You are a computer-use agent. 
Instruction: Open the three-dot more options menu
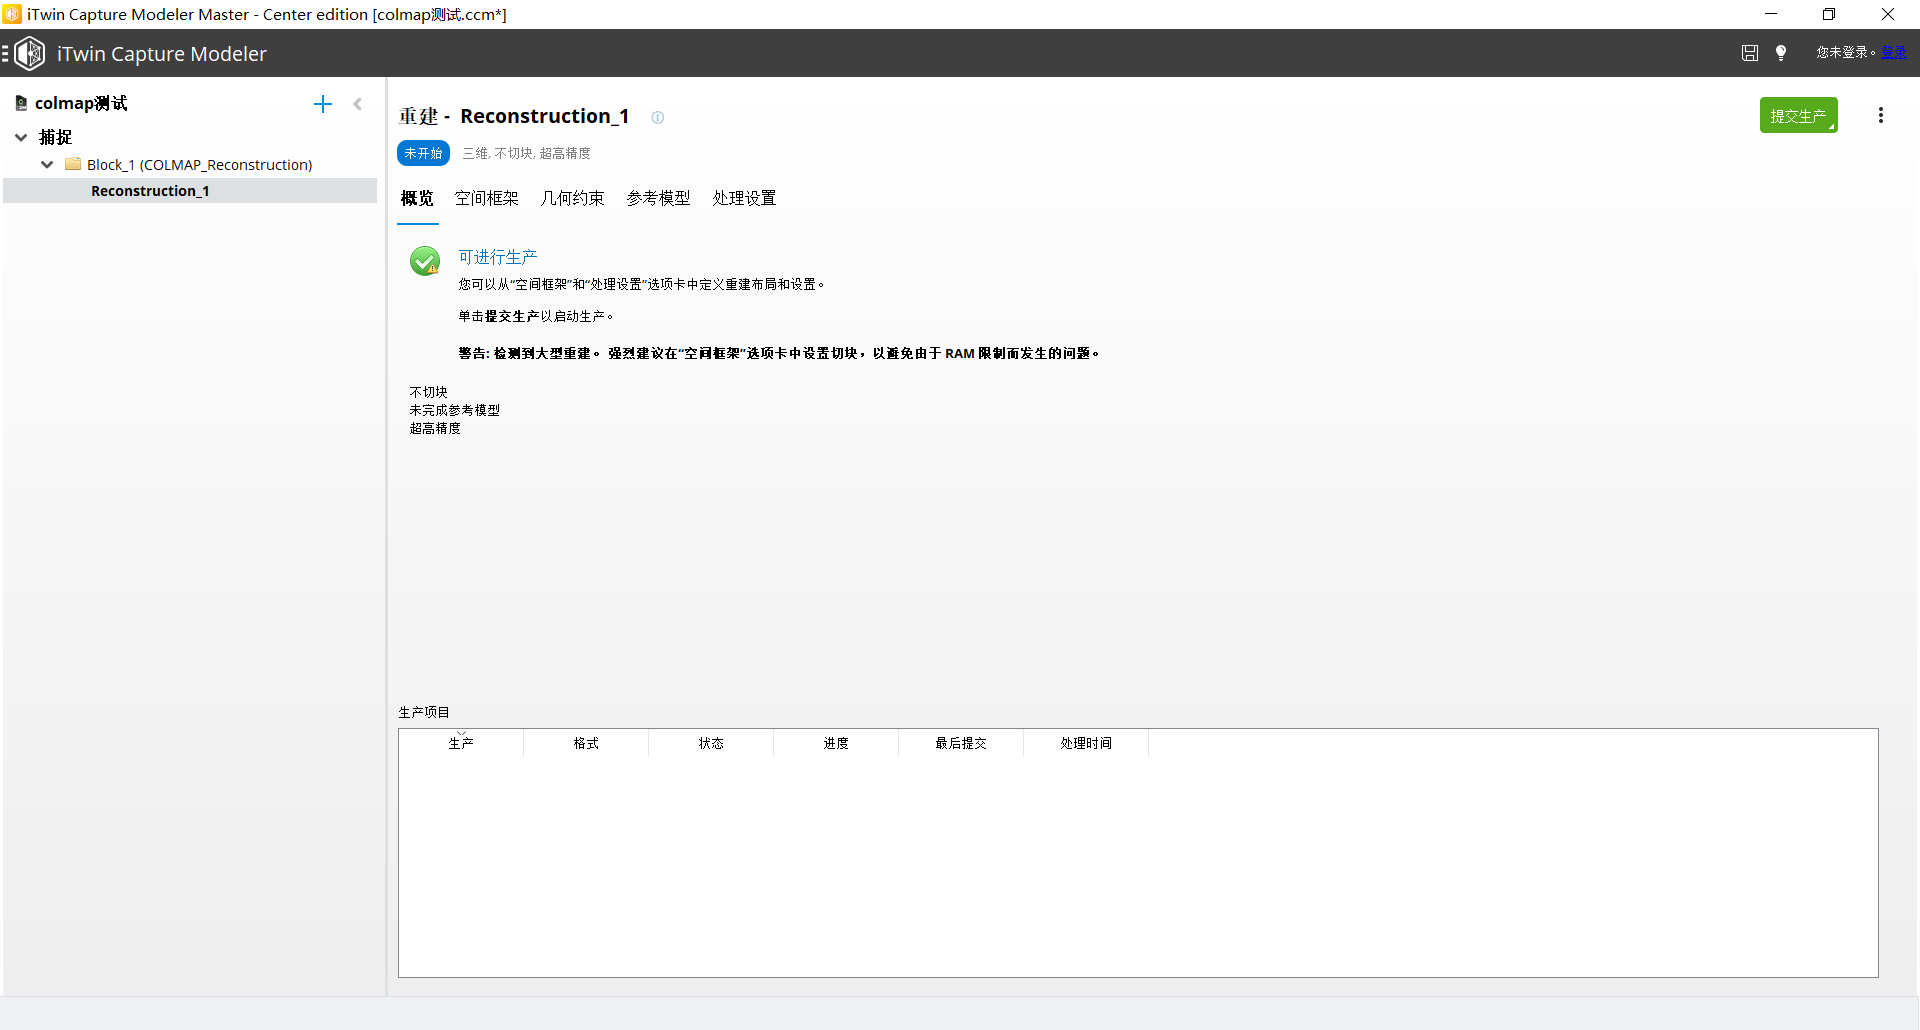[1880, 116]
